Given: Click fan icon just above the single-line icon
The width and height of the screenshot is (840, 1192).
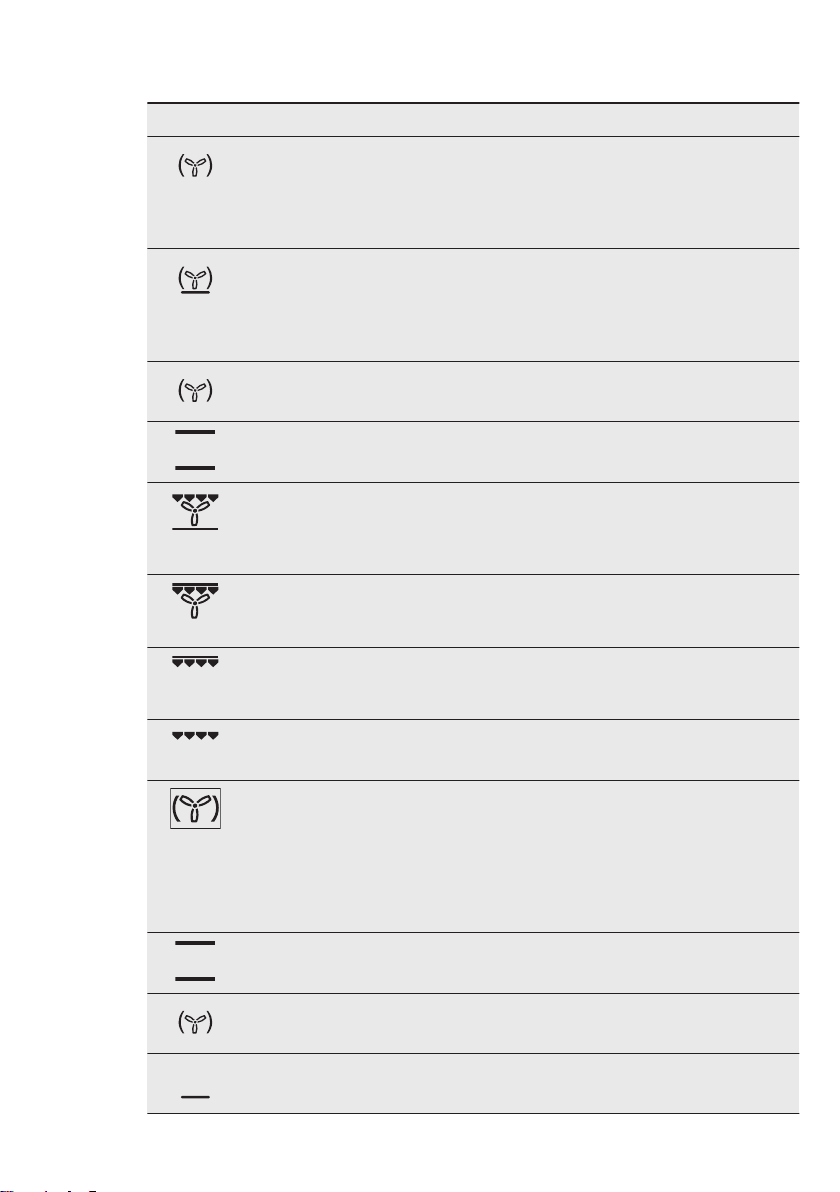Looking at the screenshot, I should (x=195, y=1023).
